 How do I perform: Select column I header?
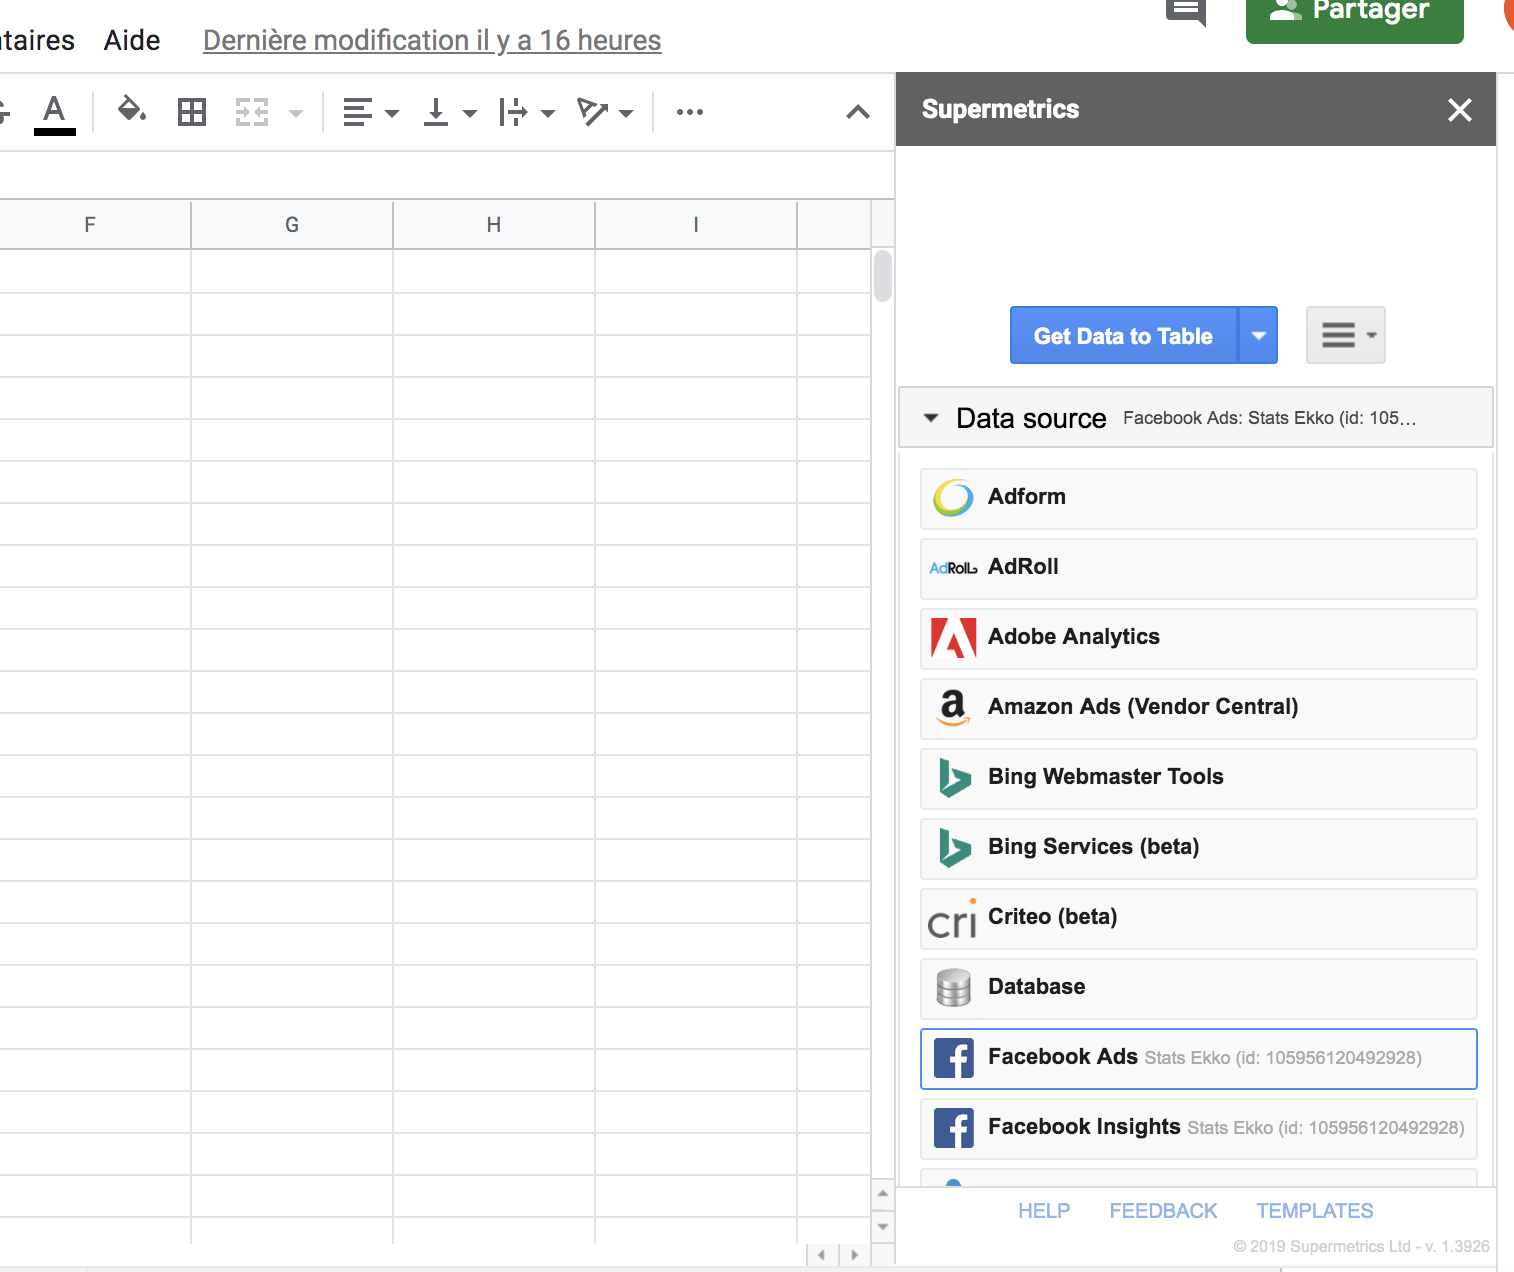696,225
